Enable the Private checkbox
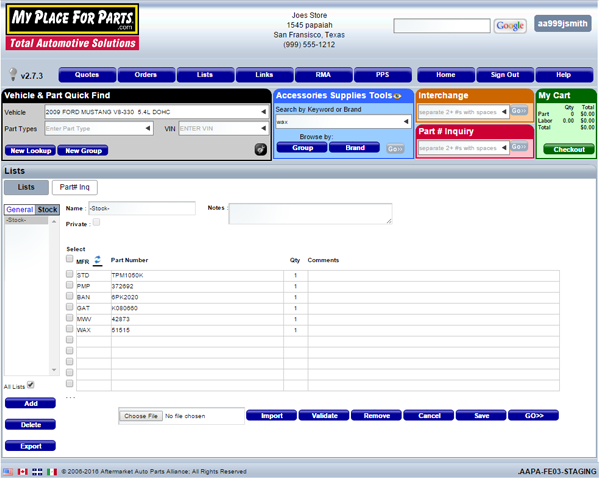Image resolution: width=599 pixels, height=478 pixels. tap(97, 222)
